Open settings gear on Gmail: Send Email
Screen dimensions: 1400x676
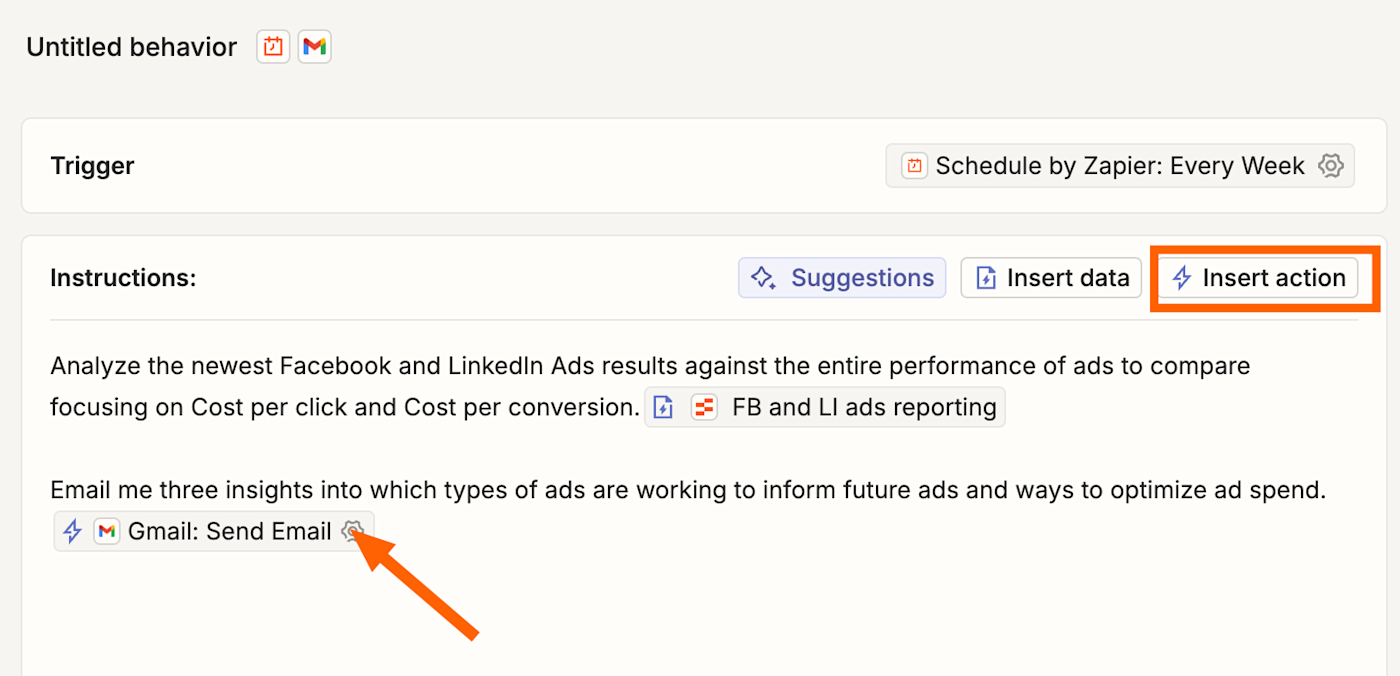point(352,531)
